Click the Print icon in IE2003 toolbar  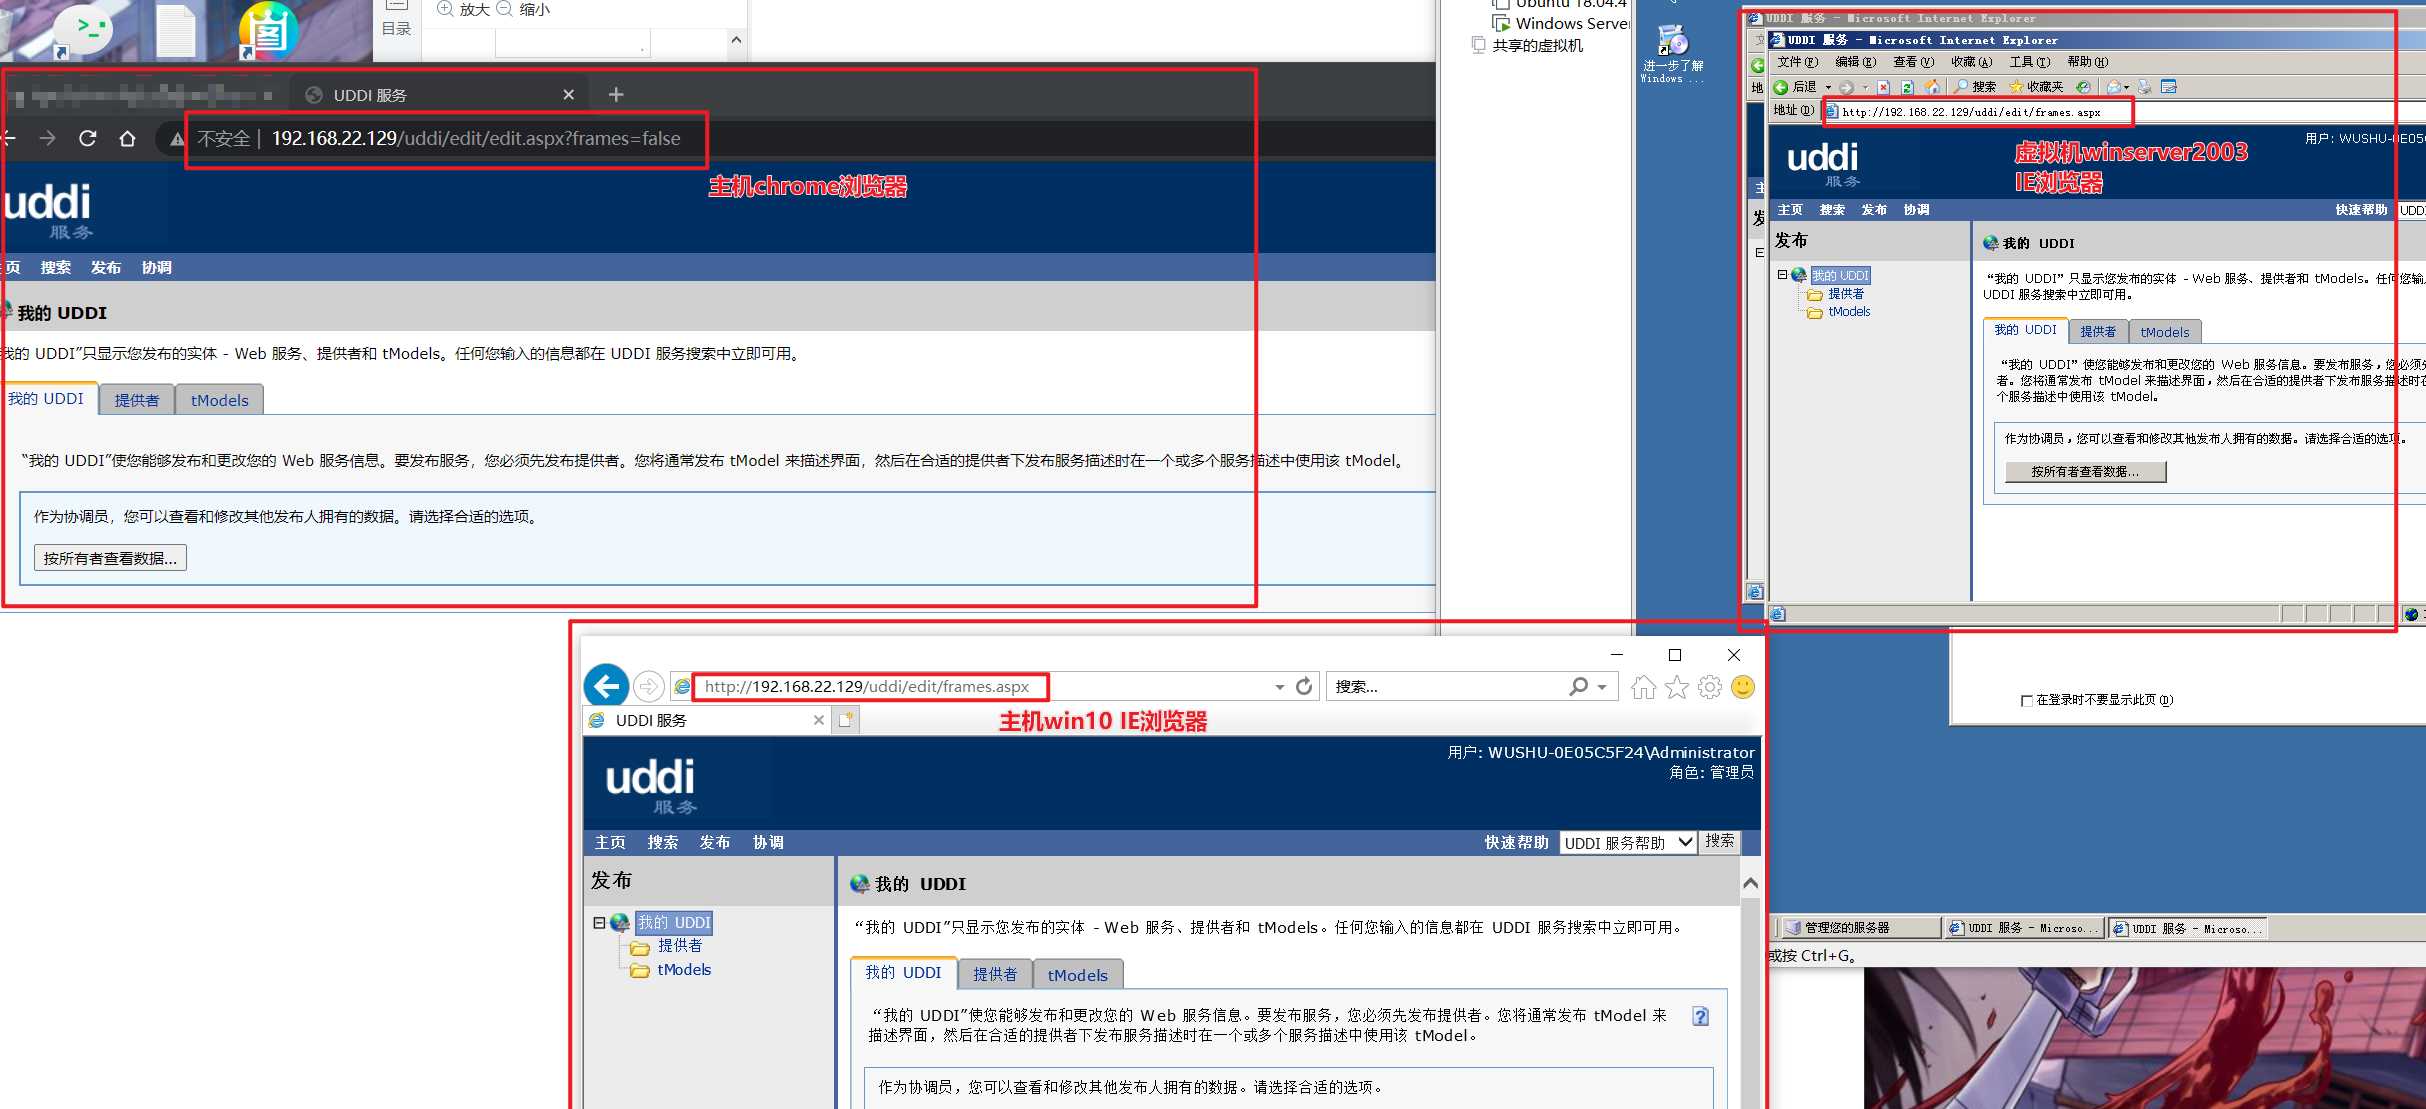tap(2145, 87)
